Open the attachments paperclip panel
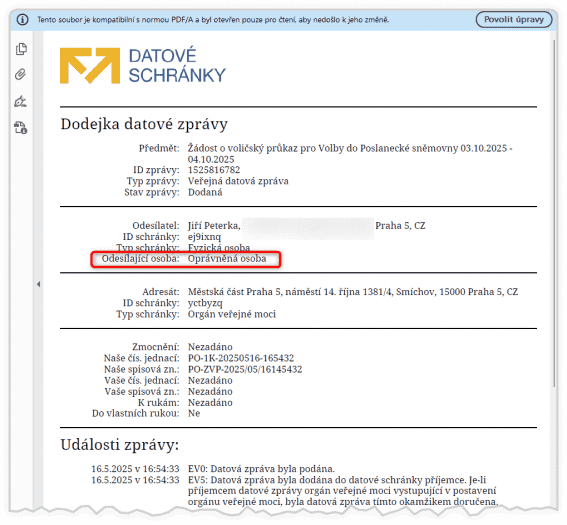Viewport: 567px width, 525px height. (x=21, y=74)
